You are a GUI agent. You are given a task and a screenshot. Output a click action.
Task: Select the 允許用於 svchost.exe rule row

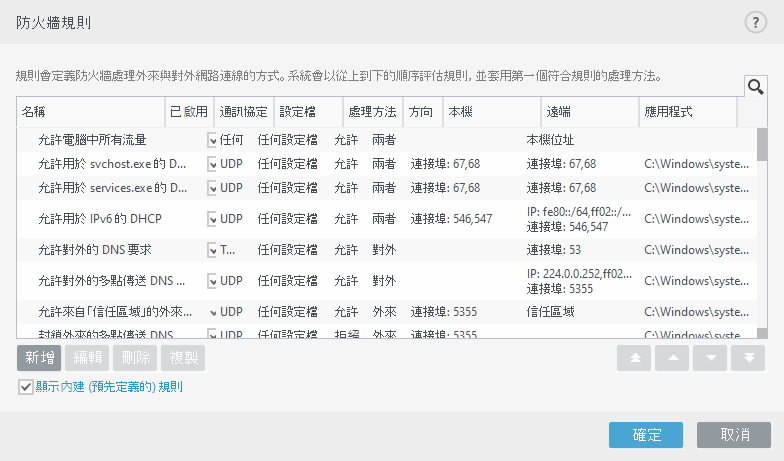110,163
